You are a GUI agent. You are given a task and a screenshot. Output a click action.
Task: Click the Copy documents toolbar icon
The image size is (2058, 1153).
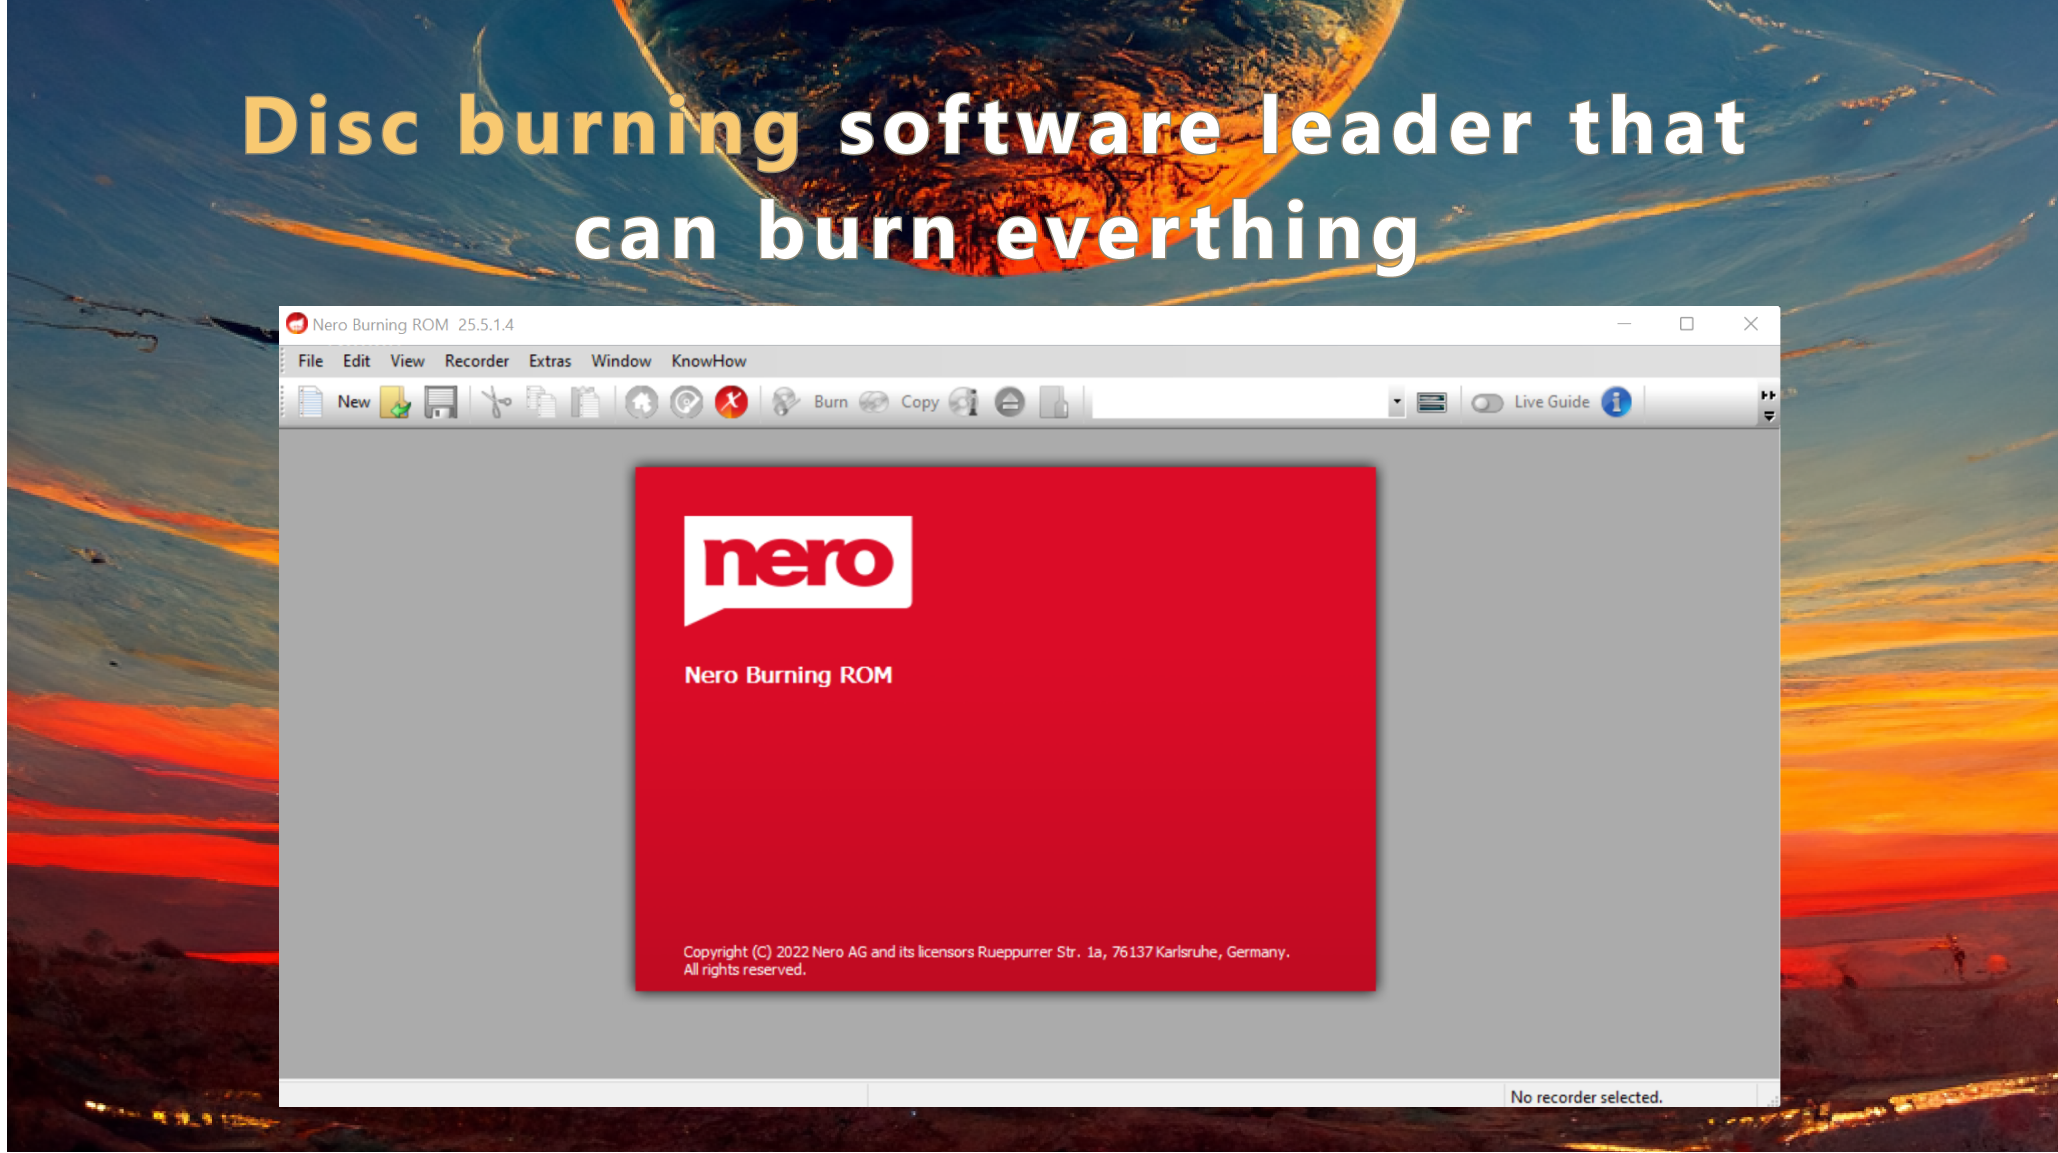(x=541, y=402)
